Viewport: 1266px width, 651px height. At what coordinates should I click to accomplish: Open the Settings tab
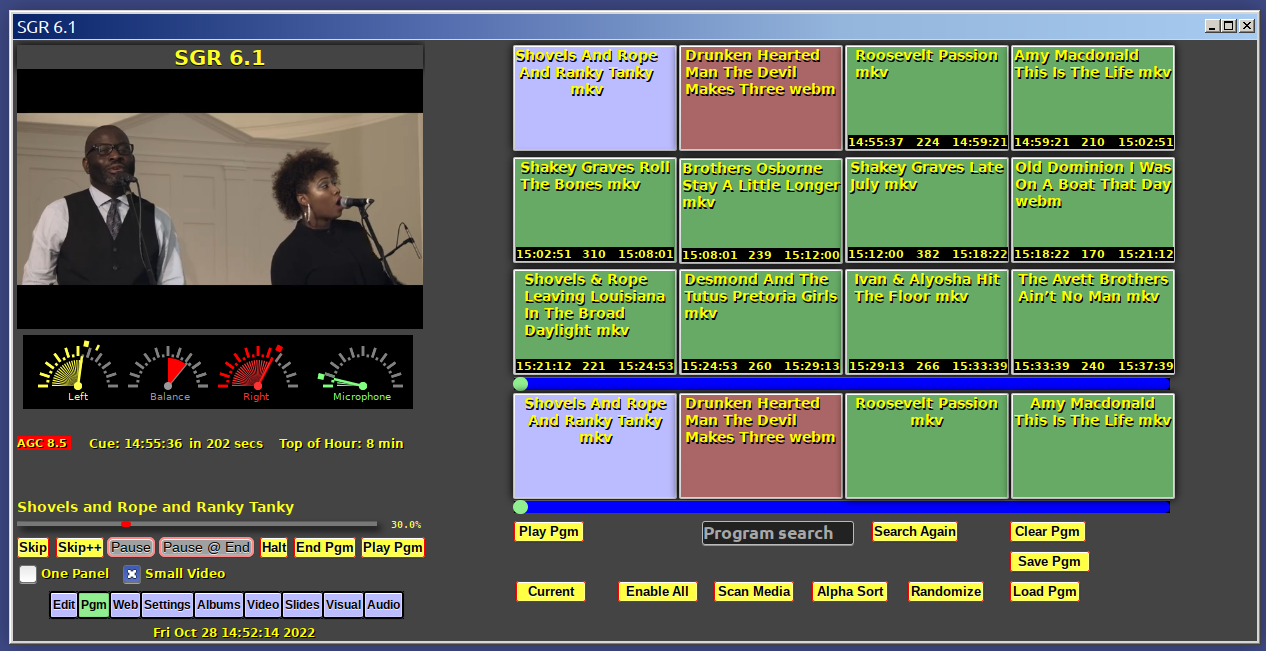pos(167,605)
